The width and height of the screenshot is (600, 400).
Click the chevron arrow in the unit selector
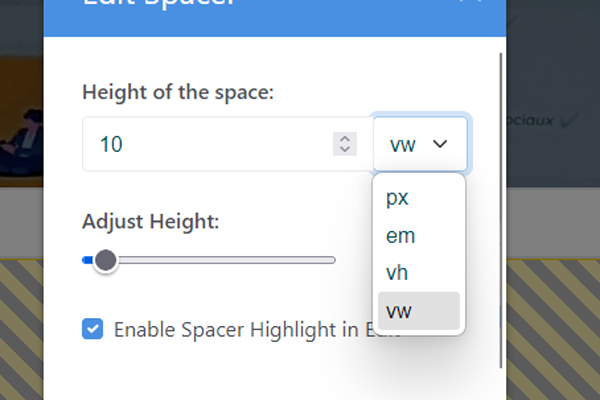440,144
